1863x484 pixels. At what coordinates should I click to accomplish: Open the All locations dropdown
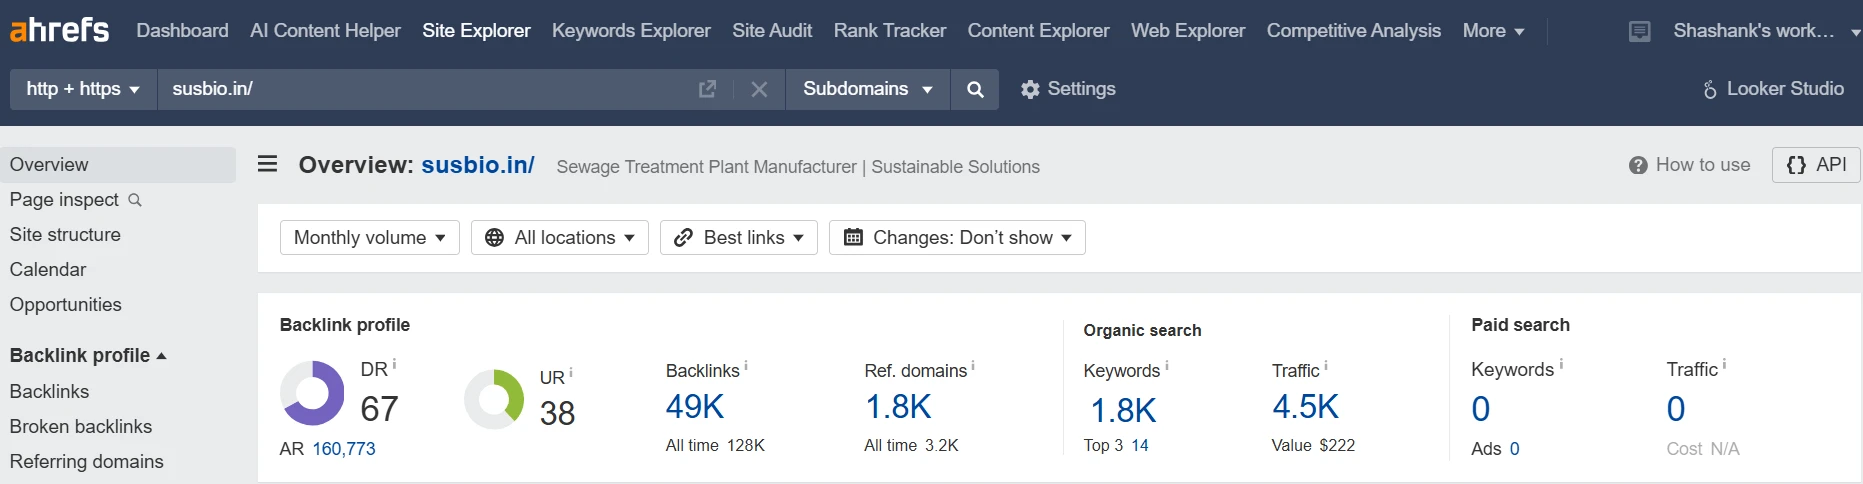point(560,238)
